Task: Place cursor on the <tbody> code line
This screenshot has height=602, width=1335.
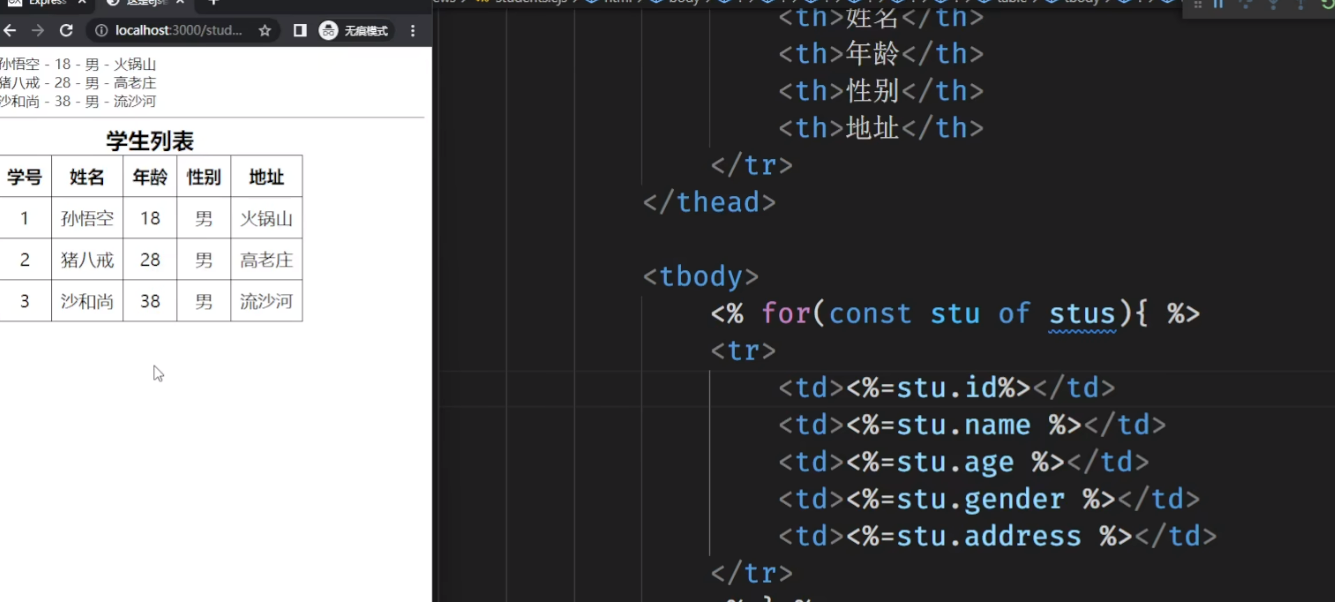Action: (701, 276)
